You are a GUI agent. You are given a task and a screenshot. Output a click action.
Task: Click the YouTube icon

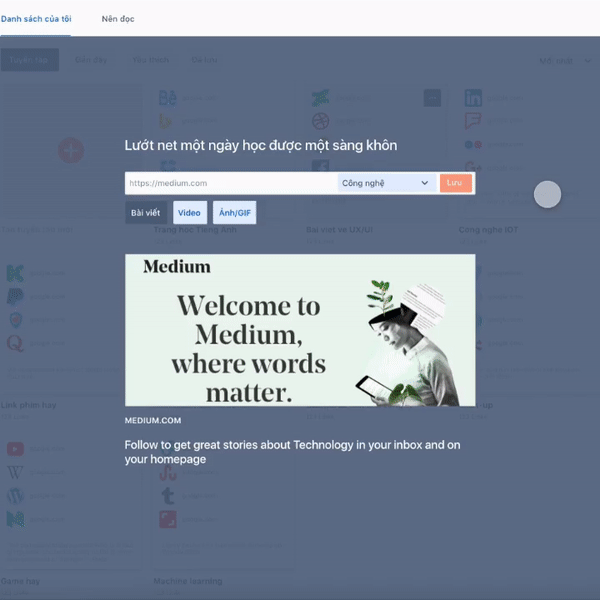point(15,448)
